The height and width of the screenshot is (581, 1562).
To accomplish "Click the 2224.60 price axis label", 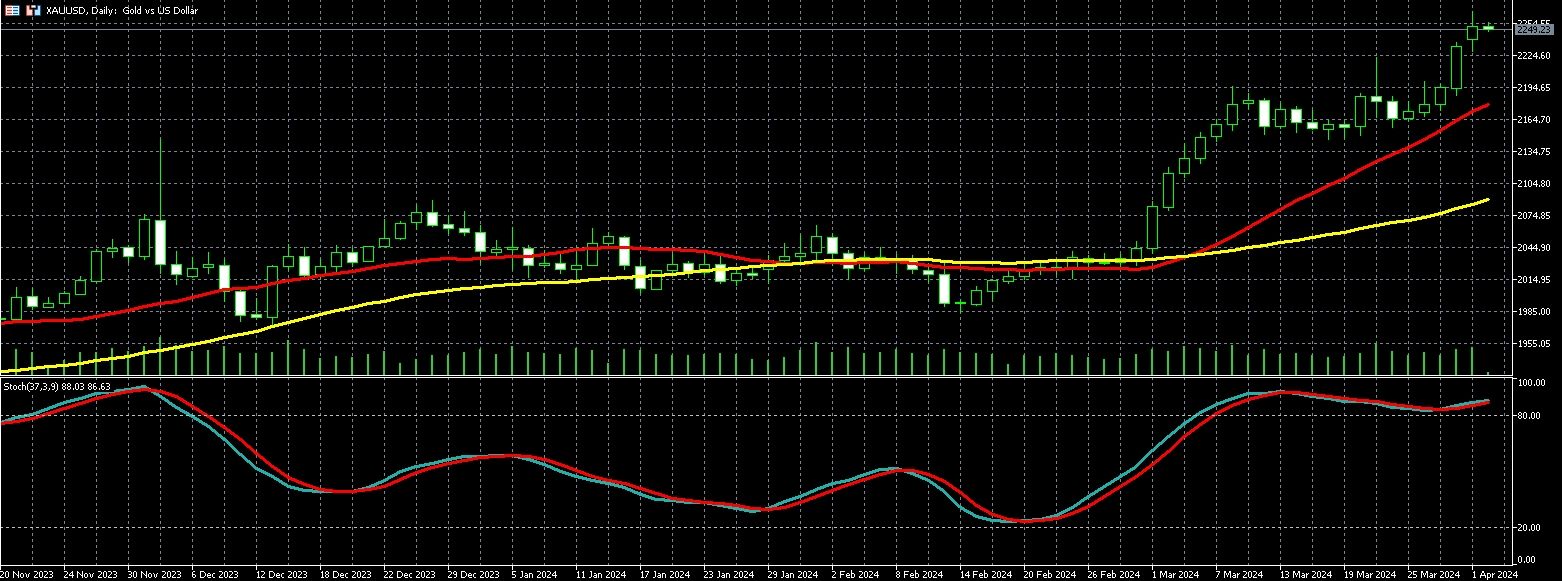I will (1533, 56).
